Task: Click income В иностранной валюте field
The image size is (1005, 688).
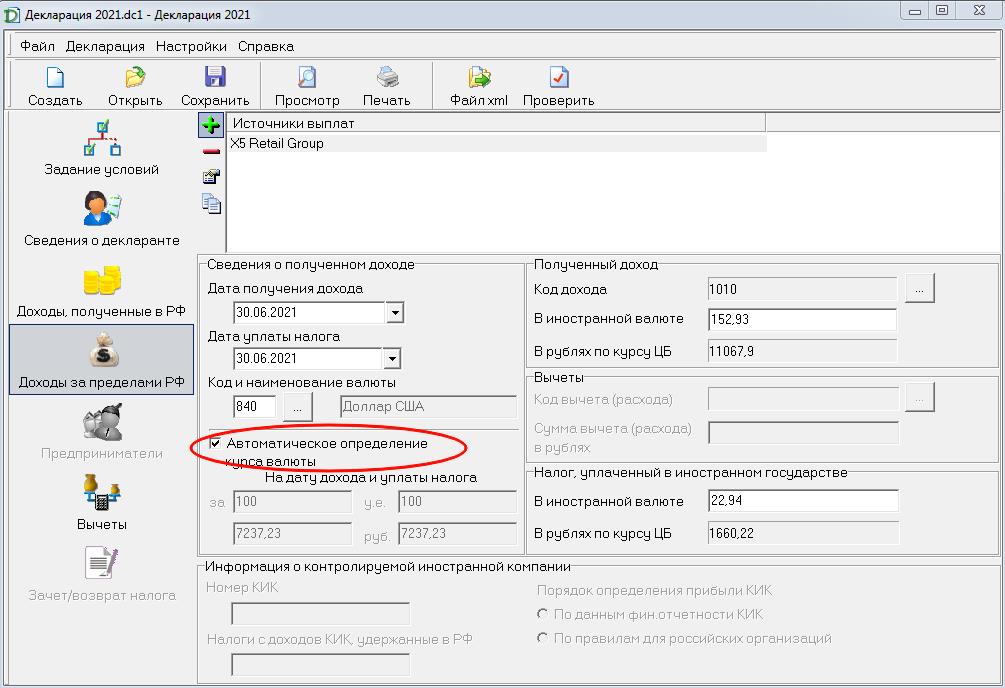Action: [x=801, y=320]
